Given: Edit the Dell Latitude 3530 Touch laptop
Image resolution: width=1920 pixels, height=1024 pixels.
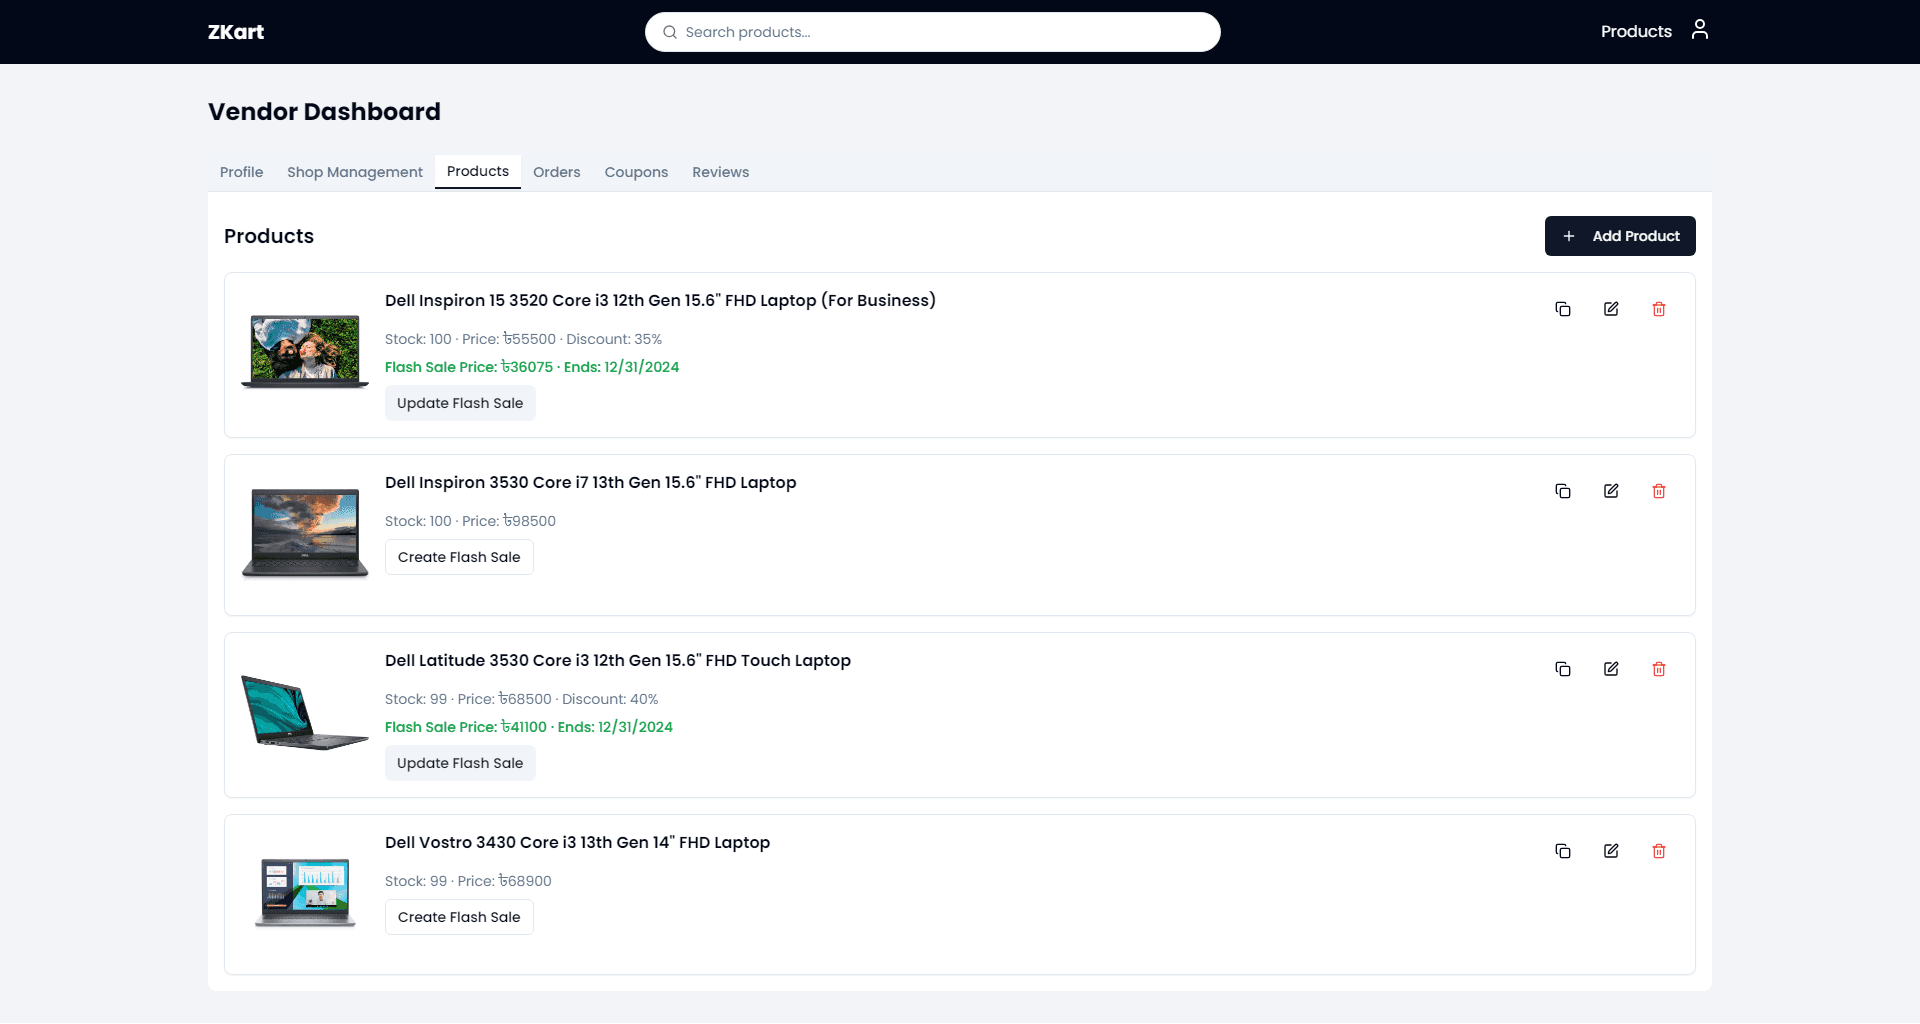Looking at the screenshot, I should 1612,669.
